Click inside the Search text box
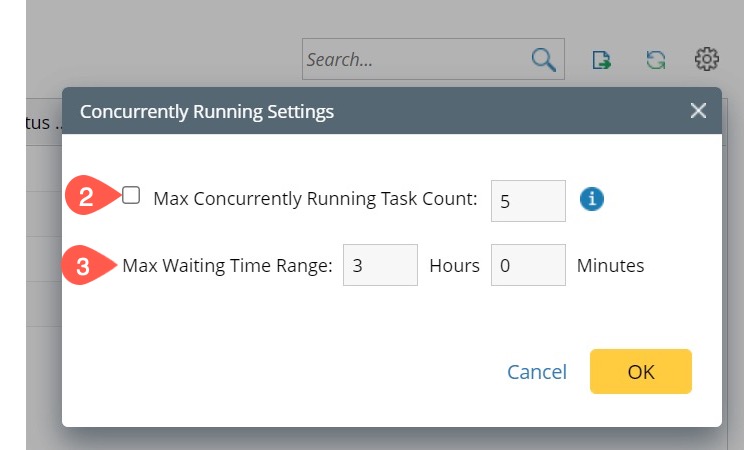The height and width of the screenshot is (450, 744). pos(415,60)
